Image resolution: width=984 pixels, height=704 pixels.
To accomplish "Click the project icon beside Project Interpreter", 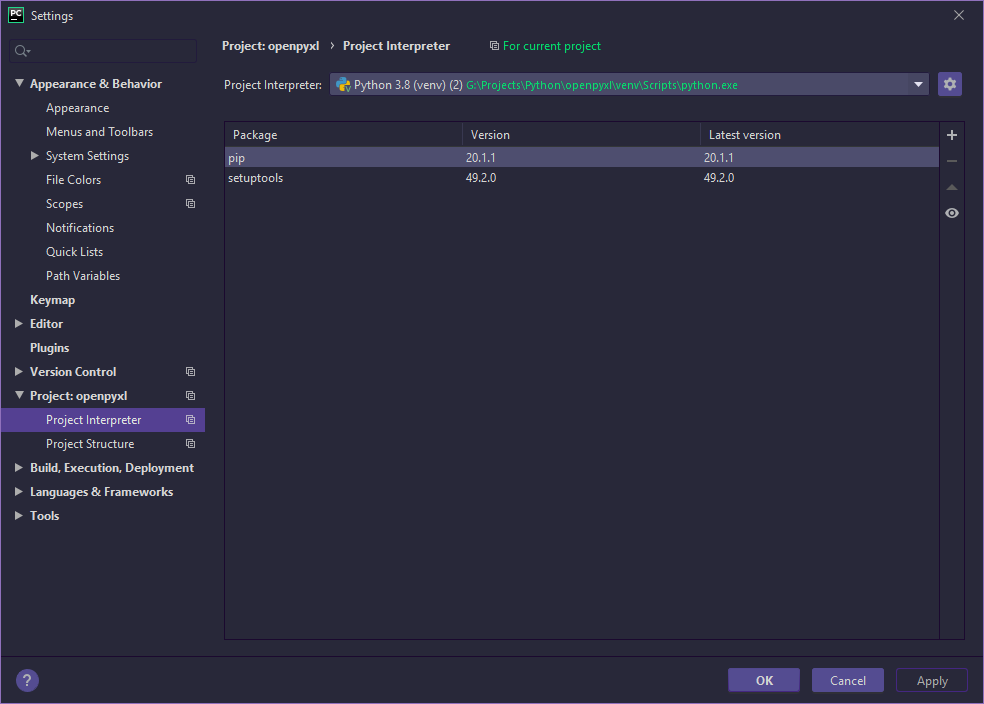I will pyautogui.click(x=190, y=419).
